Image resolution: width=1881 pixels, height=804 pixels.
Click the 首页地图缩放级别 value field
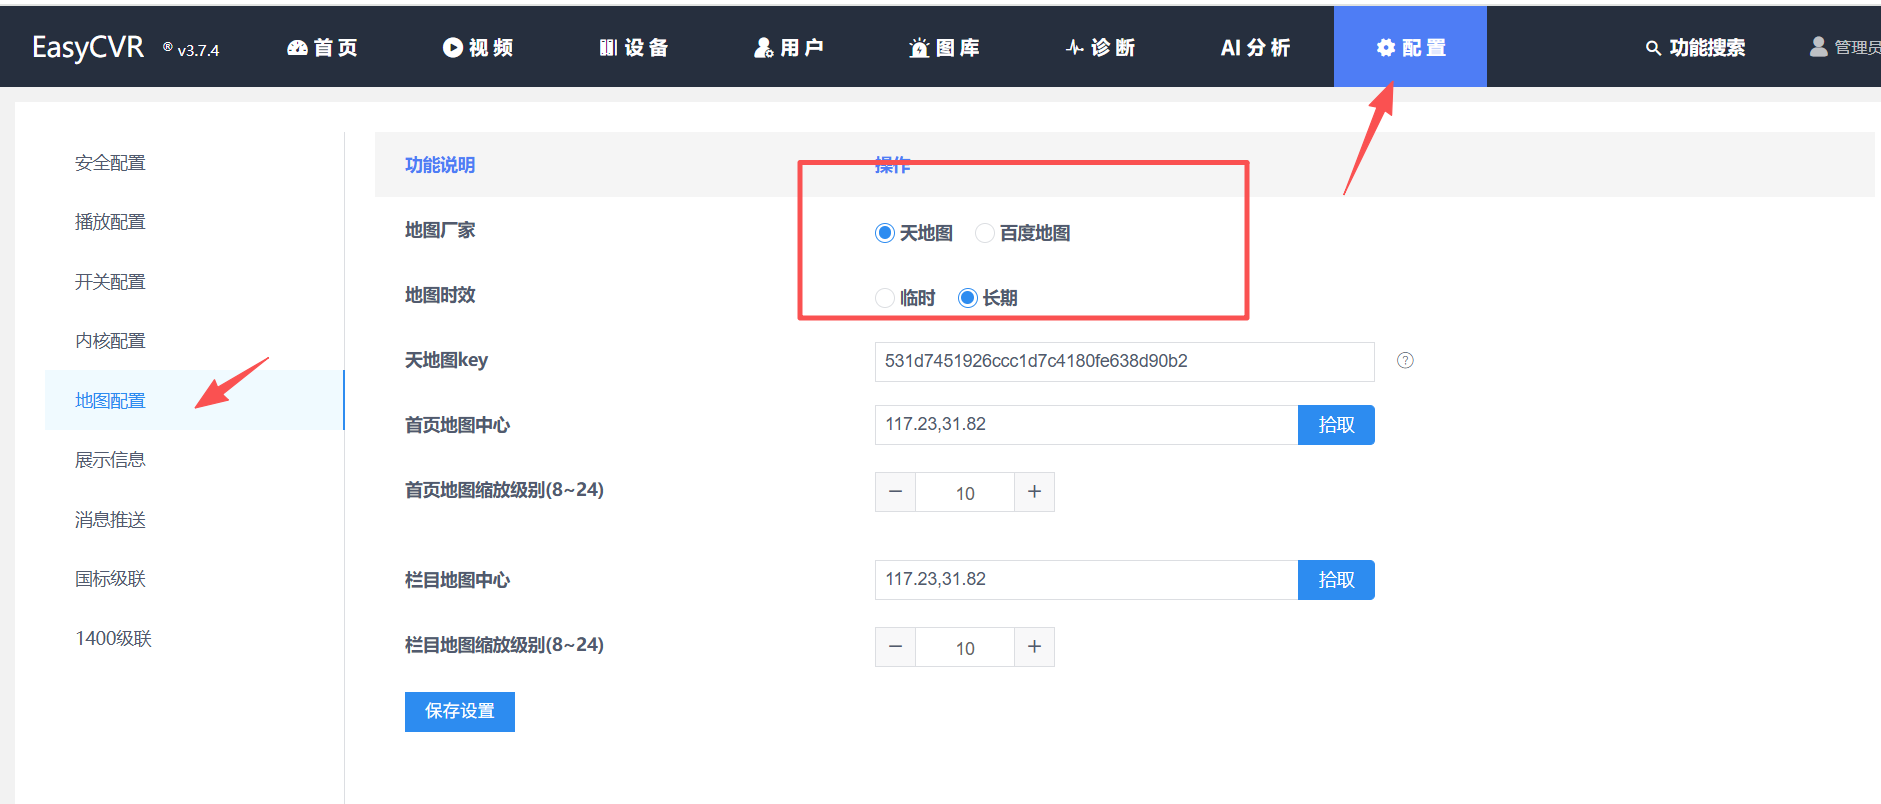(965, 492)
